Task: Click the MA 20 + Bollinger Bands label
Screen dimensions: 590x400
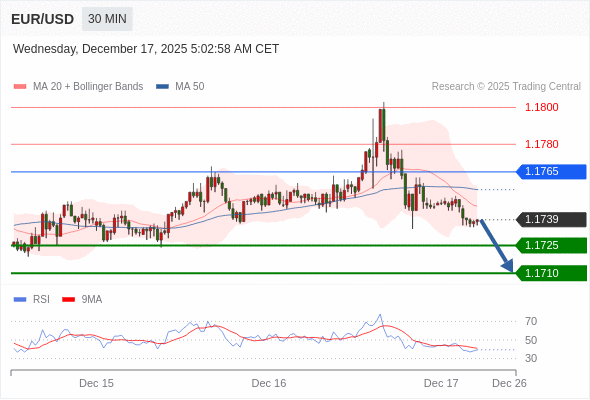Action: 88,87
